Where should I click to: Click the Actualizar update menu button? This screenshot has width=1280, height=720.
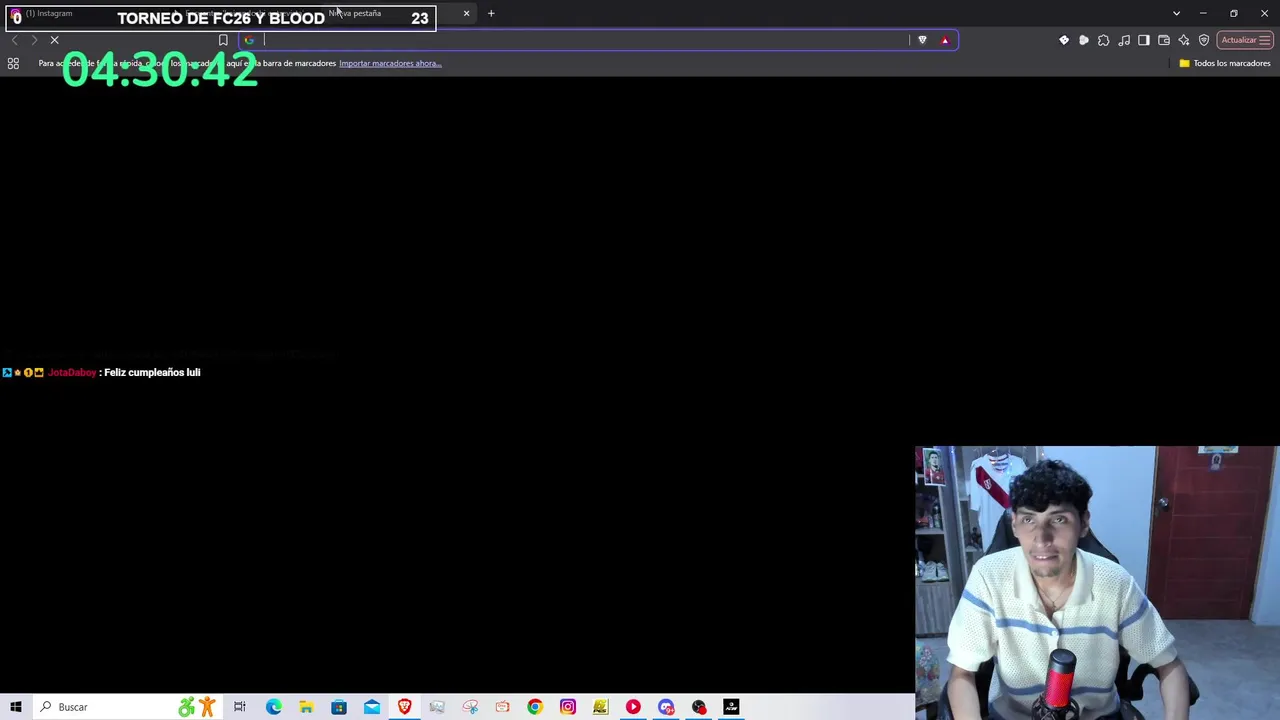point(1245,40)
